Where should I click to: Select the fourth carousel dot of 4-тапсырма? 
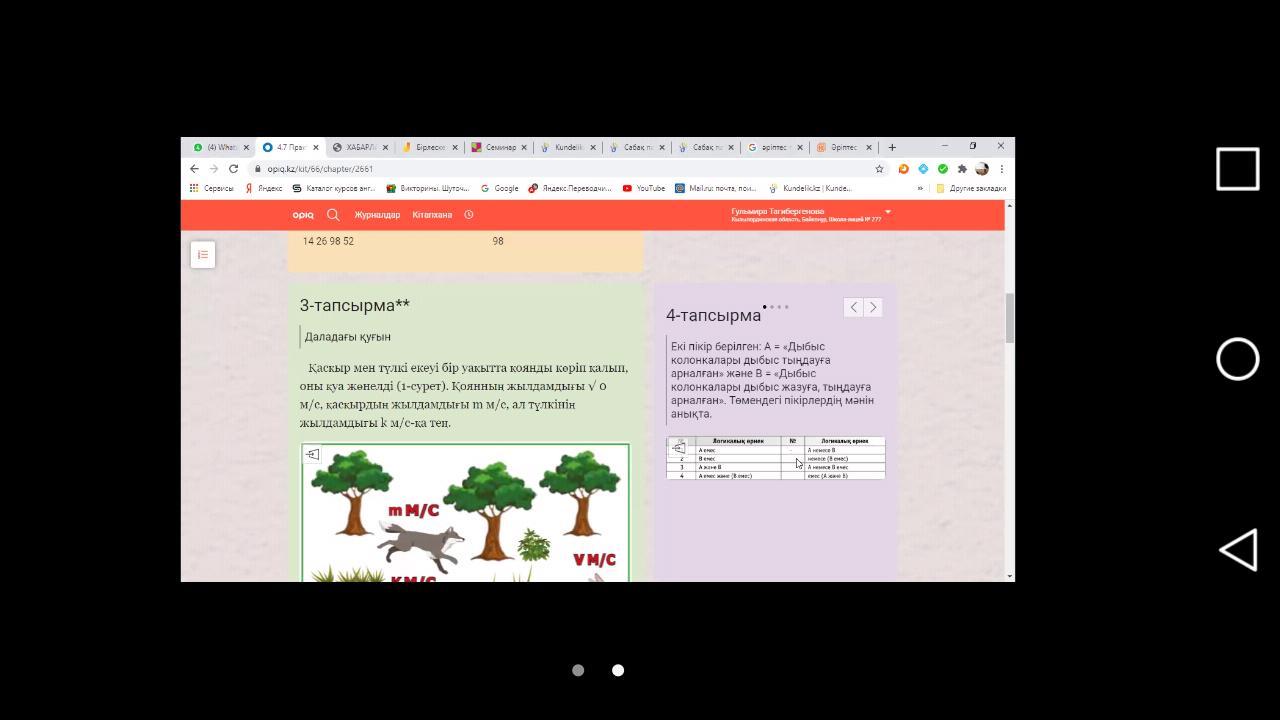786,307
